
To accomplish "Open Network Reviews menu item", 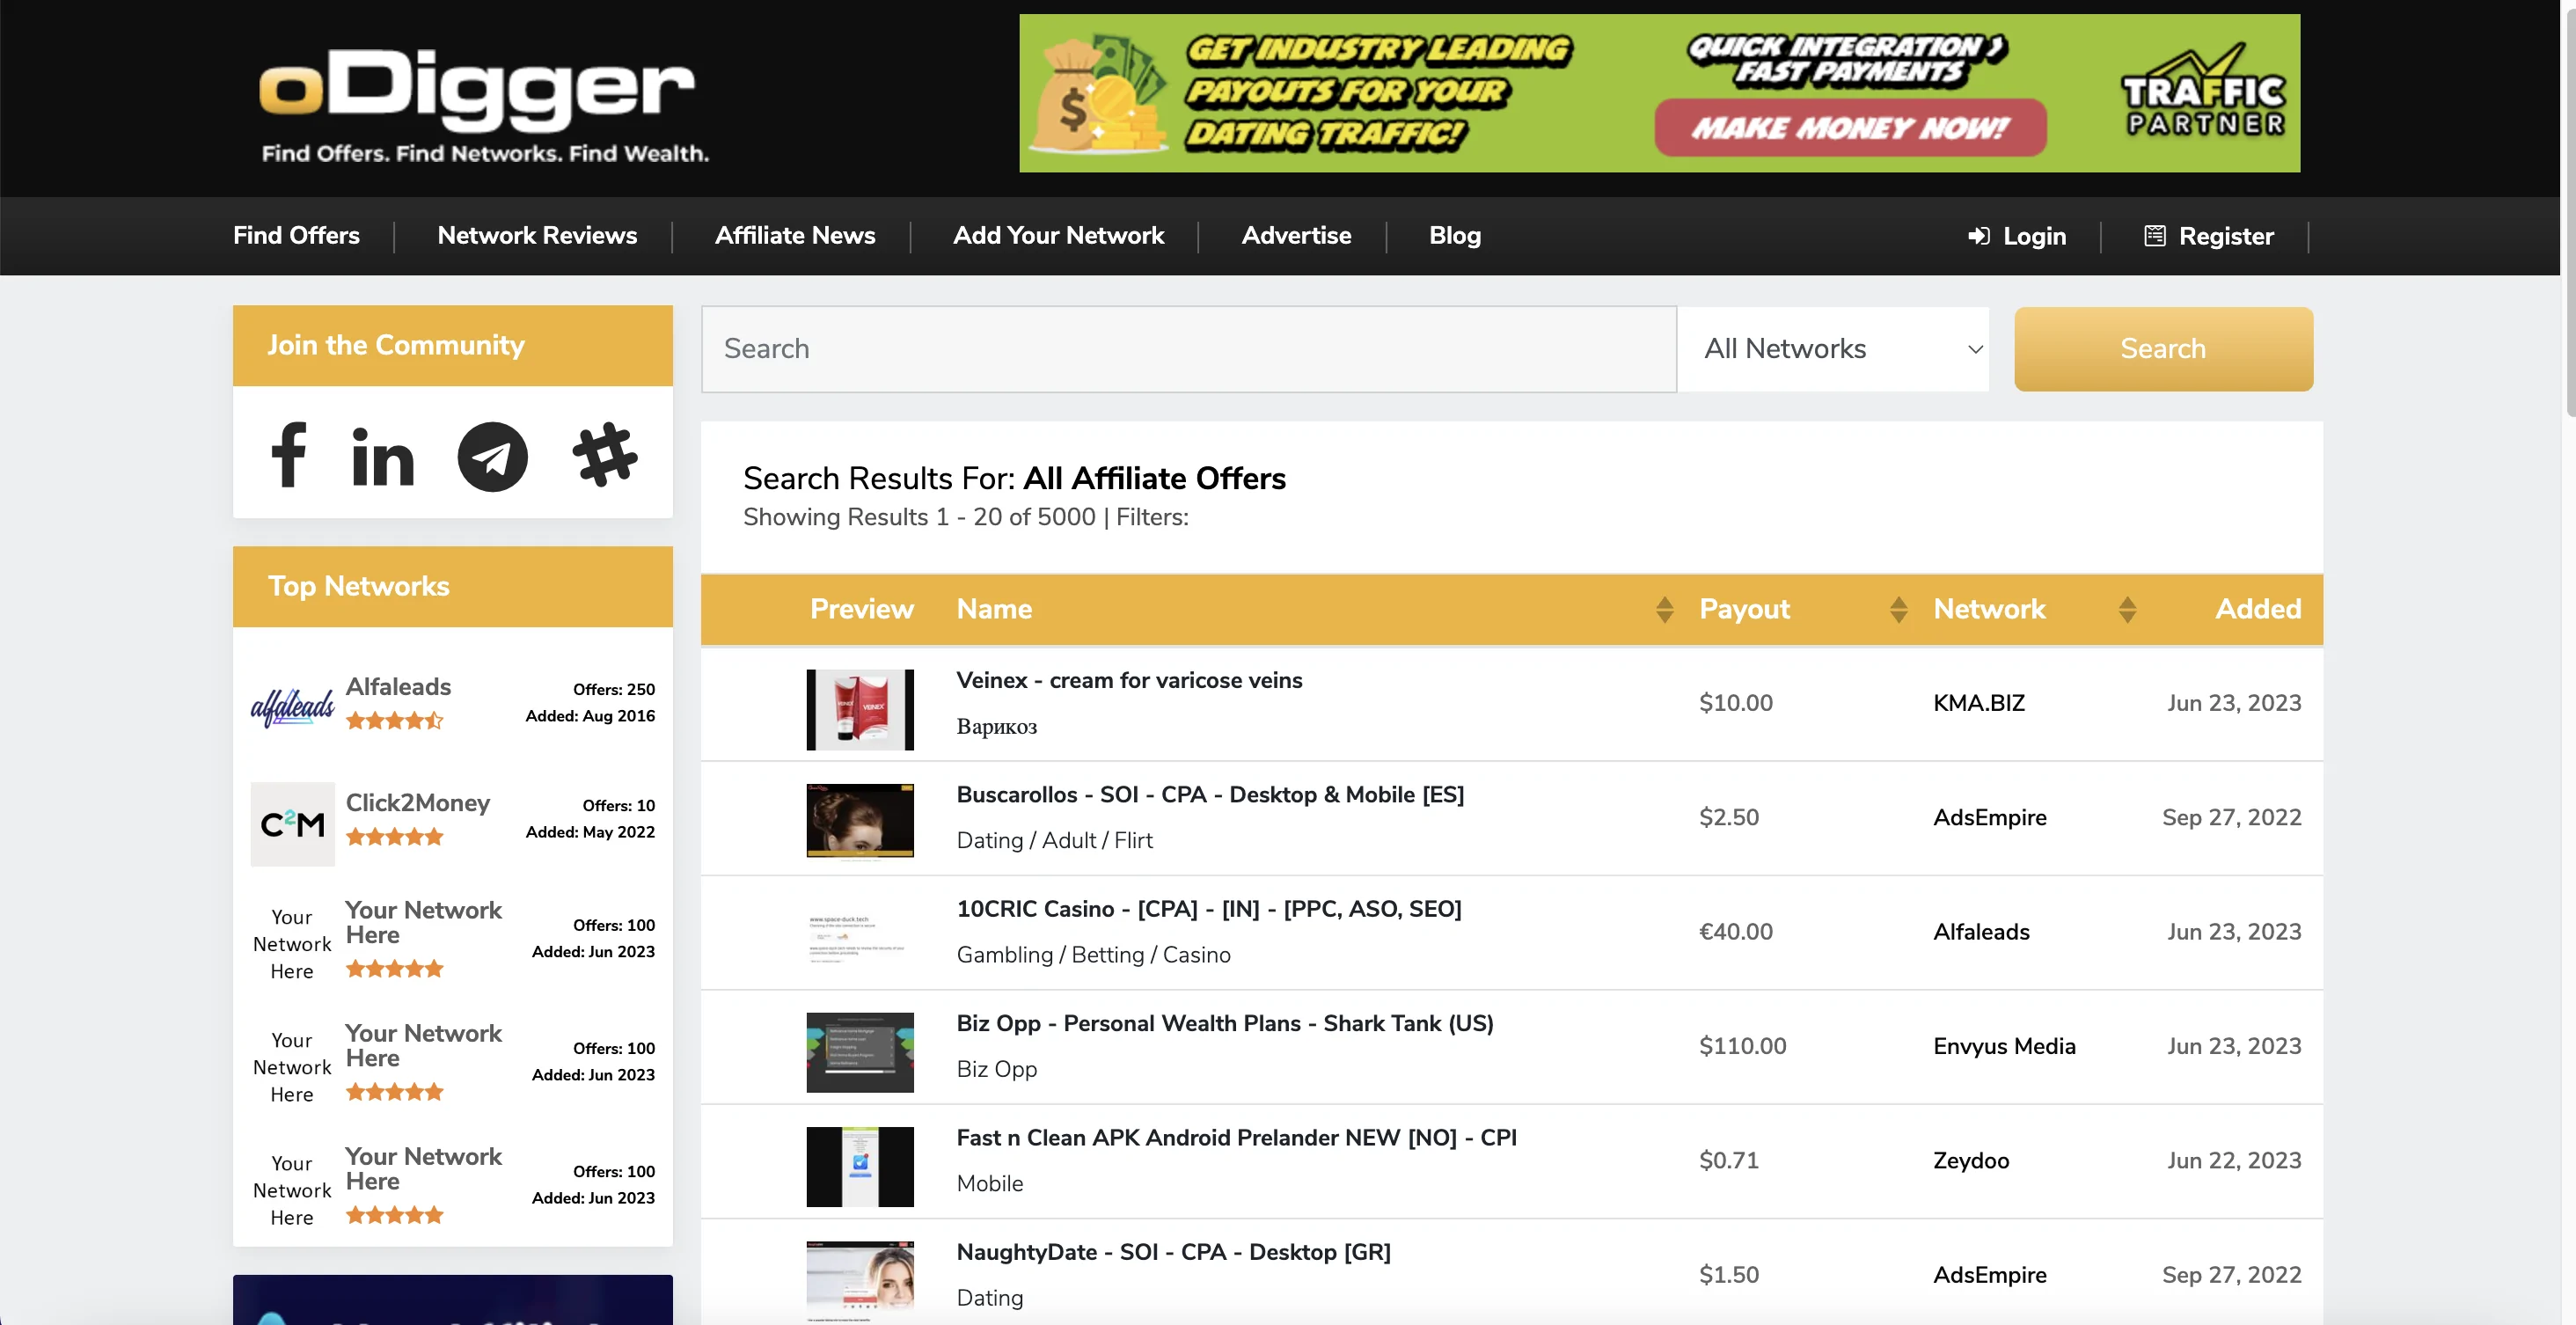I will pos(537,236).
